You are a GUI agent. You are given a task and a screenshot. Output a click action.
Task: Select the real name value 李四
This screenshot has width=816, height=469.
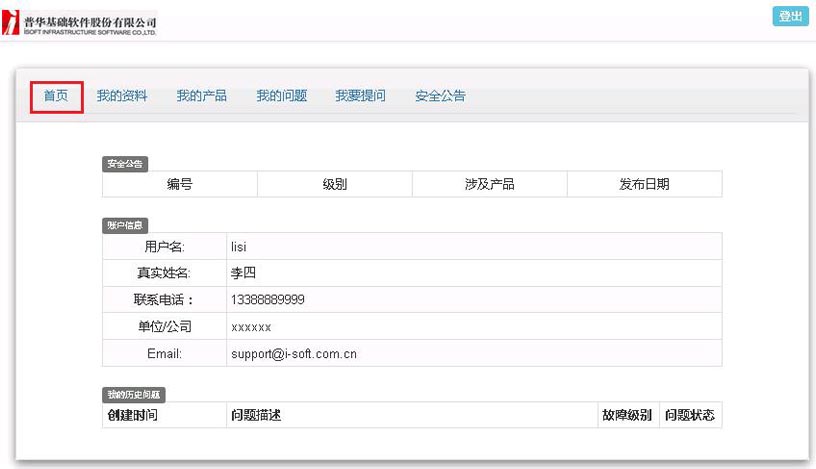(x=243, y=273)
